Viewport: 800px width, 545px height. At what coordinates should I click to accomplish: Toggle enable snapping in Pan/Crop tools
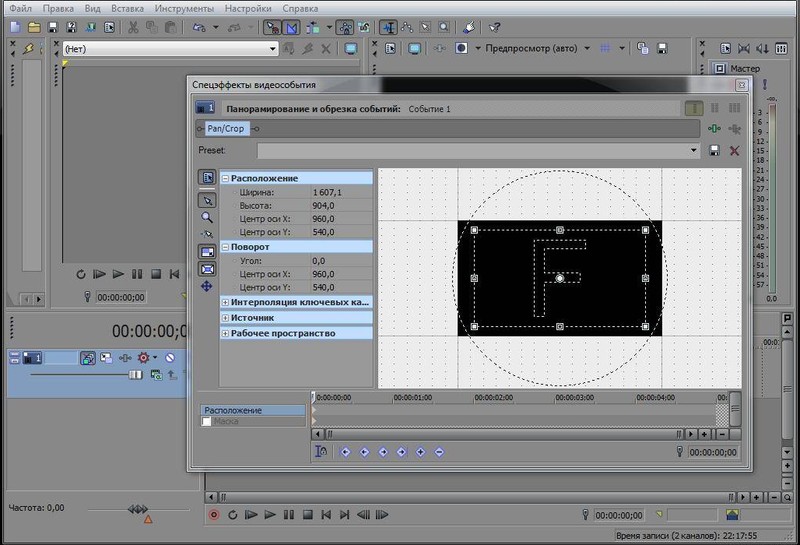(x=207, y=234)
